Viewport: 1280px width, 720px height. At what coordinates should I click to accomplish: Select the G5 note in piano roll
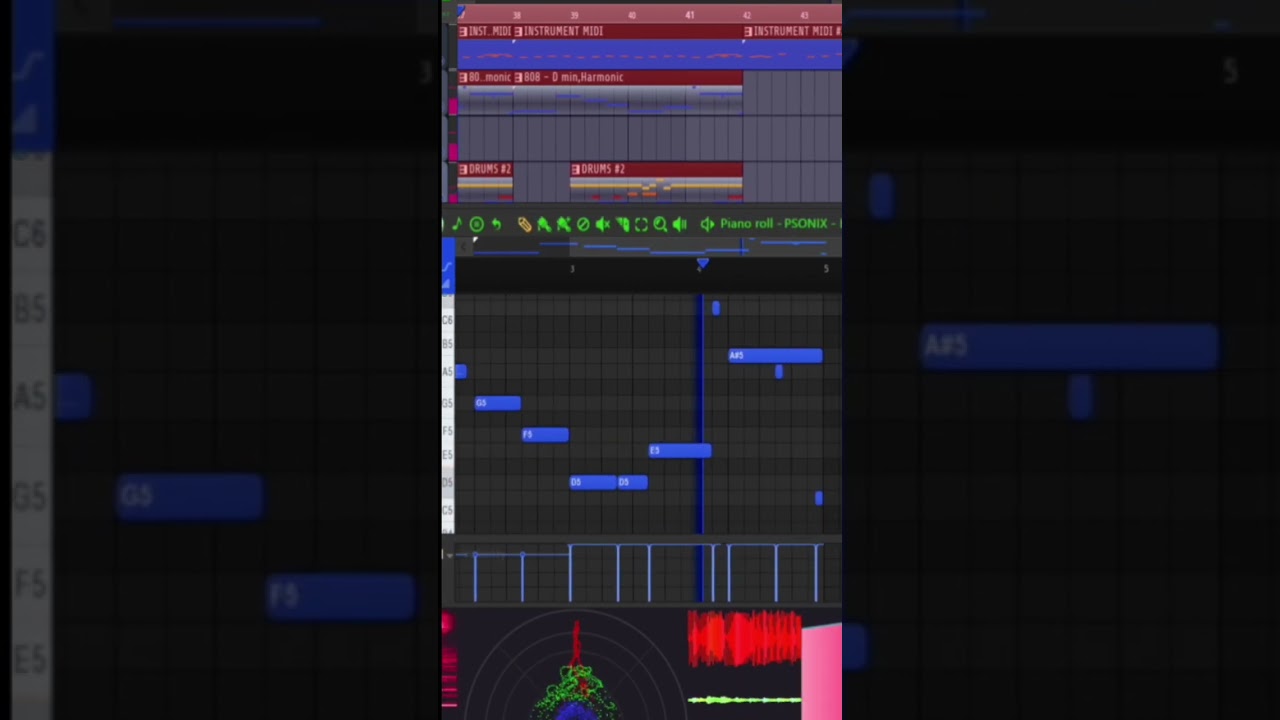point(497,403)
